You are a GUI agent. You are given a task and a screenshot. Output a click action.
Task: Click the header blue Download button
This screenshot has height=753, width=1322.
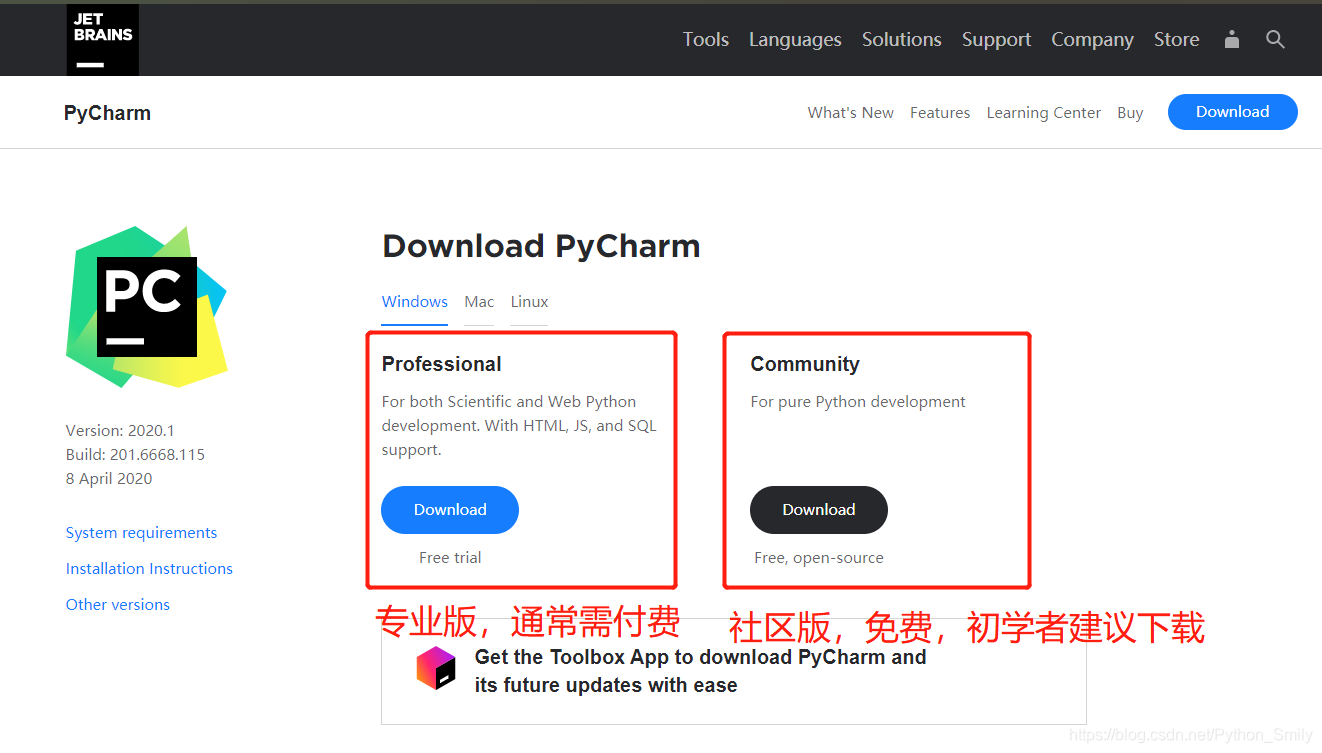click(x=1233, y=112)
